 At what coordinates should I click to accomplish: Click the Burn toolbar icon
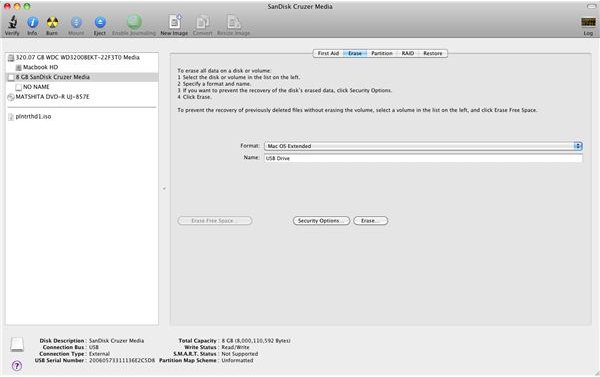pyautogui.click(x=52, y=22)
